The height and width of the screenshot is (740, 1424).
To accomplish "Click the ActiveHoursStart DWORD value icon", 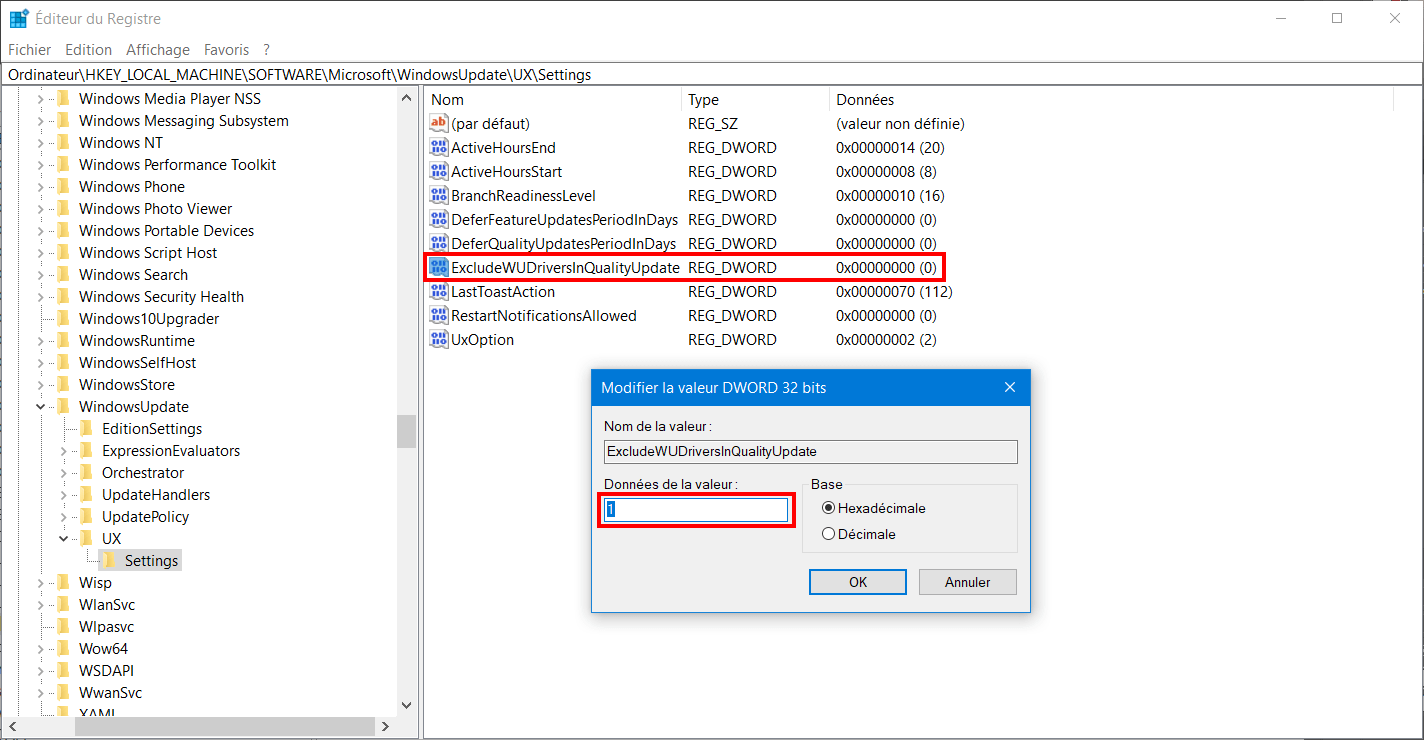I will (x=439, y=171).
